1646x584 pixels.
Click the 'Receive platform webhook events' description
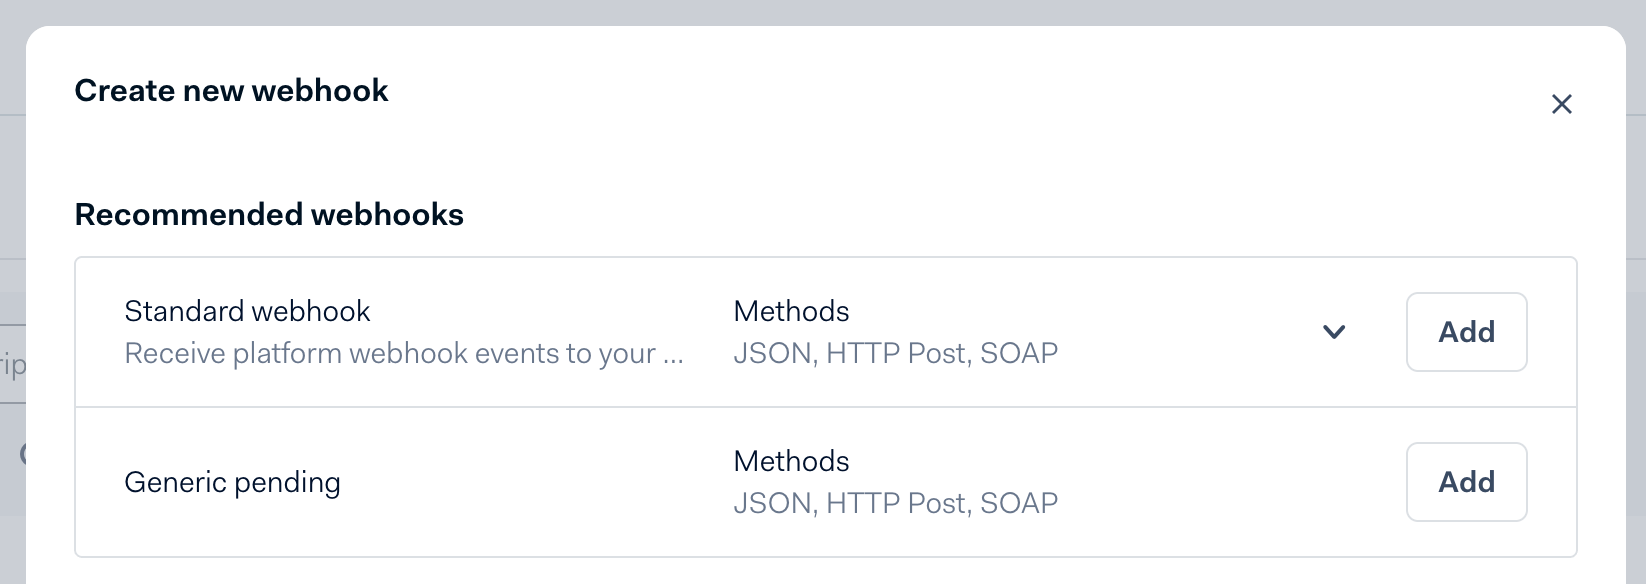pos(390,354)
